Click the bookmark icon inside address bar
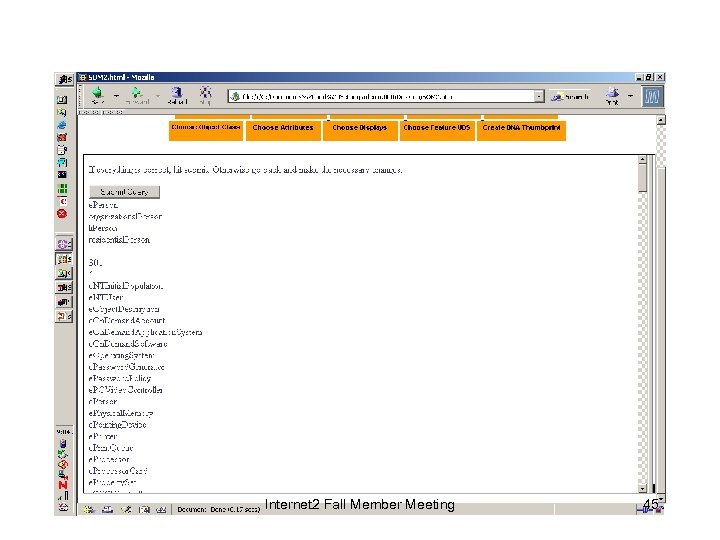The image size is (720, 540). (x=235, y=96)
